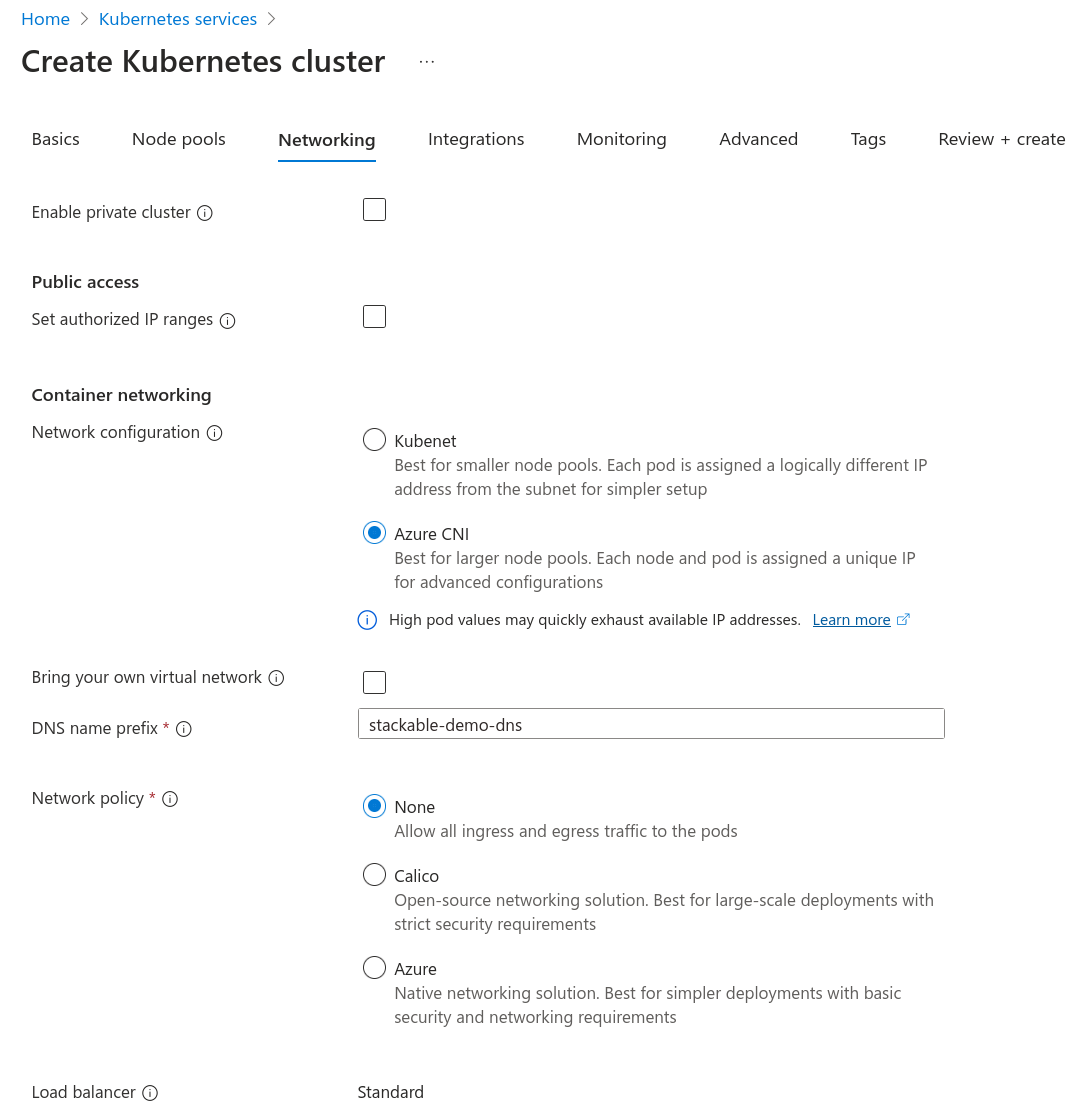1089x1115 pixels.
Task: Switch to the Node pools tab
Action: tap(179, 139)
